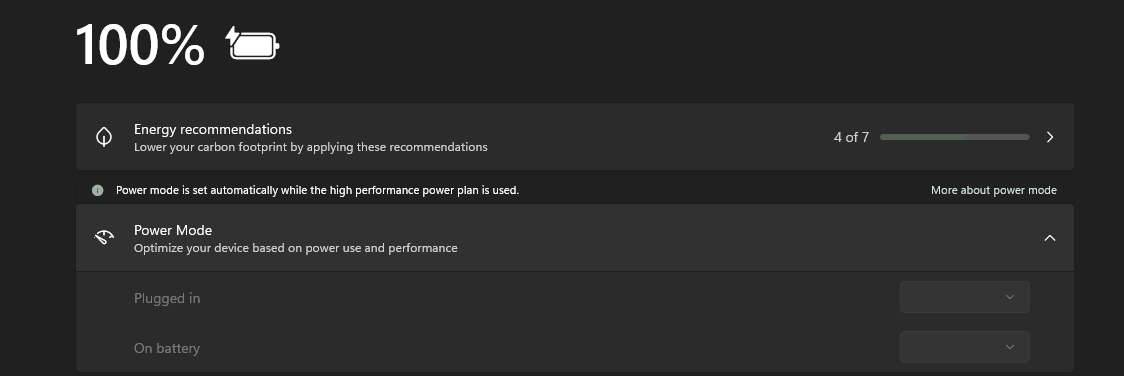The width and height of the screenshot is (1124, 376).
Task: Click the high performance power plan notice
Action: pyautogui.click(x=318, y=191)
